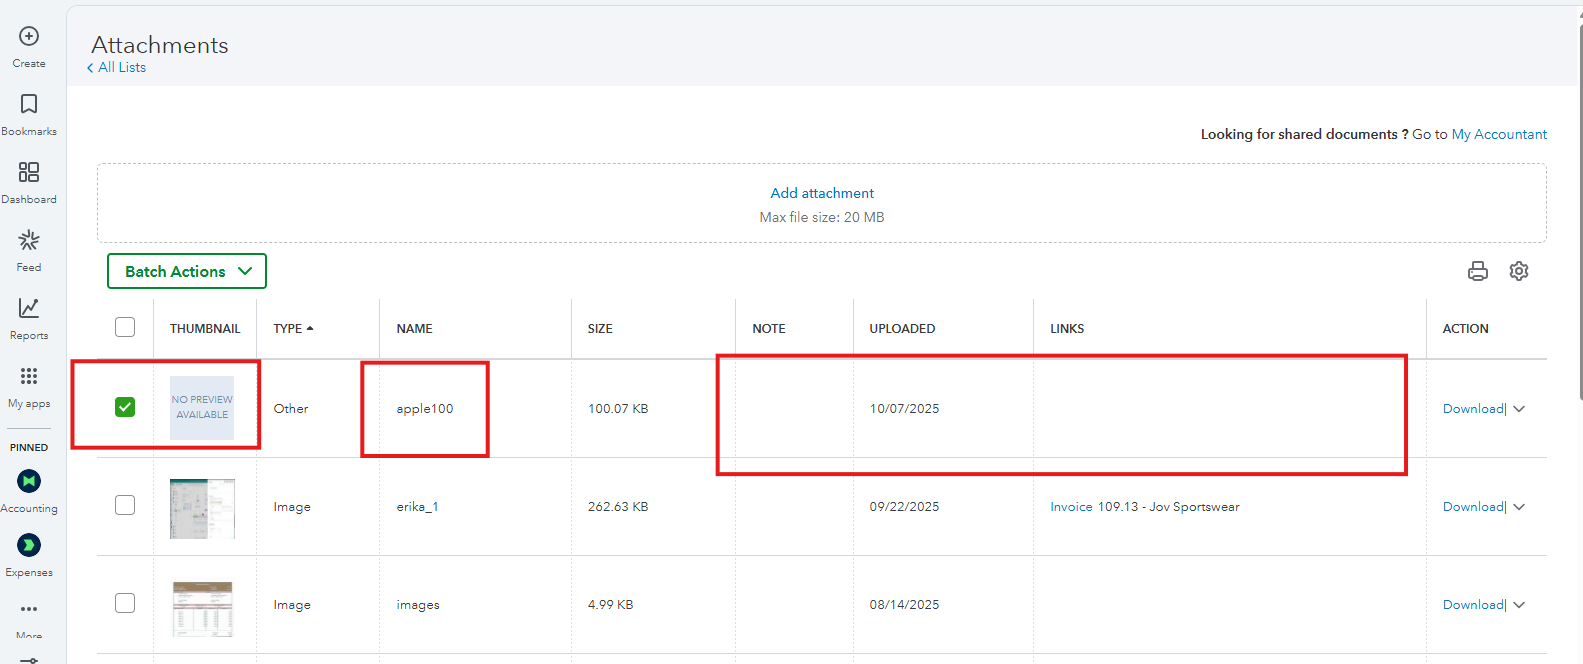
Task: Check the erika_1 row checkbox
Action: point(125,505)
